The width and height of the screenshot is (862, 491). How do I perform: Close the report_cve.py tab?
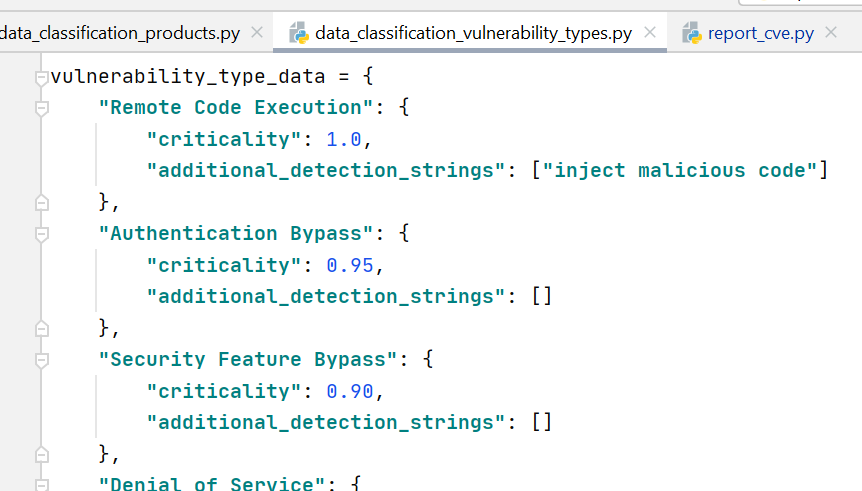pos(831,32)
